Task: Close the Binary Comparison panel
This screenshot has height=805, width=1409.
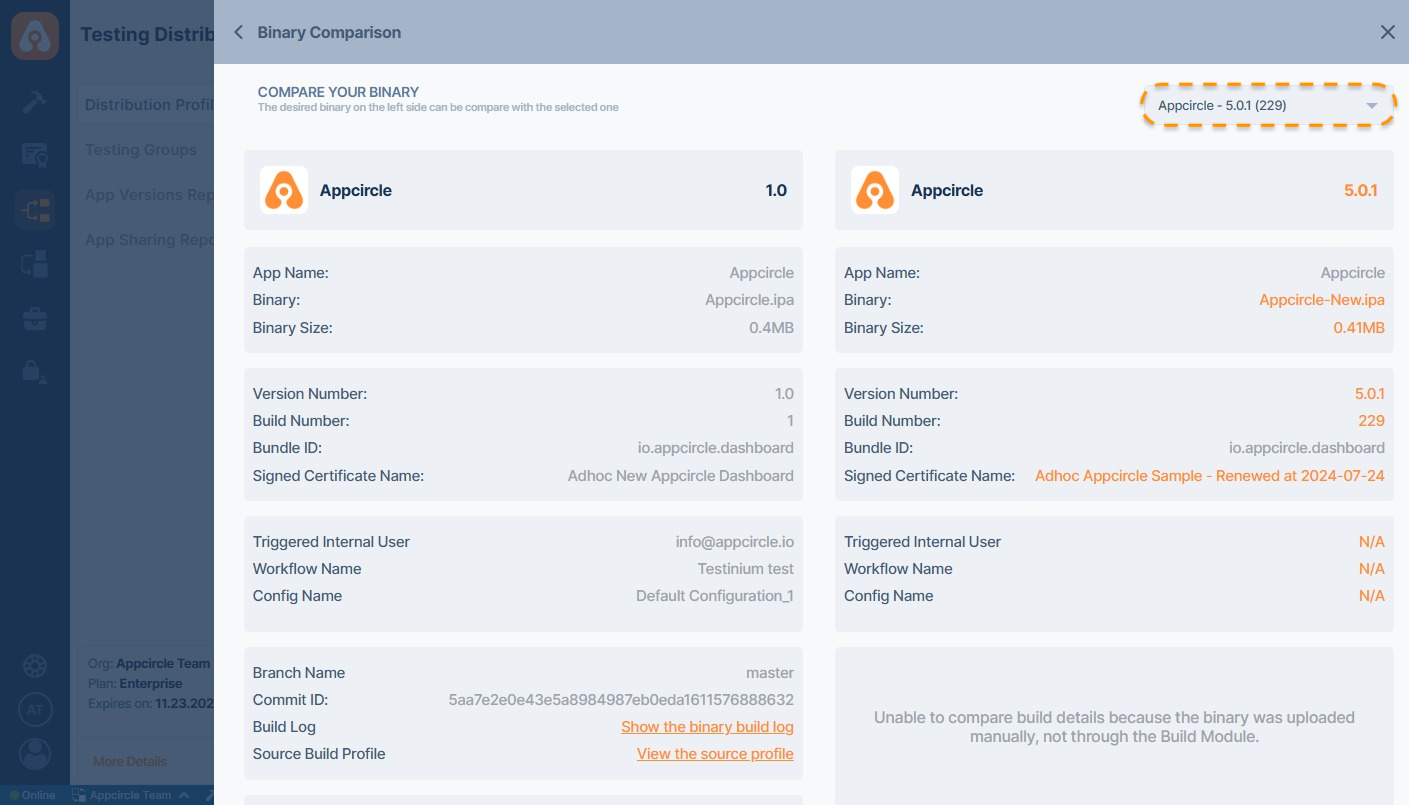Action: 1387,32
